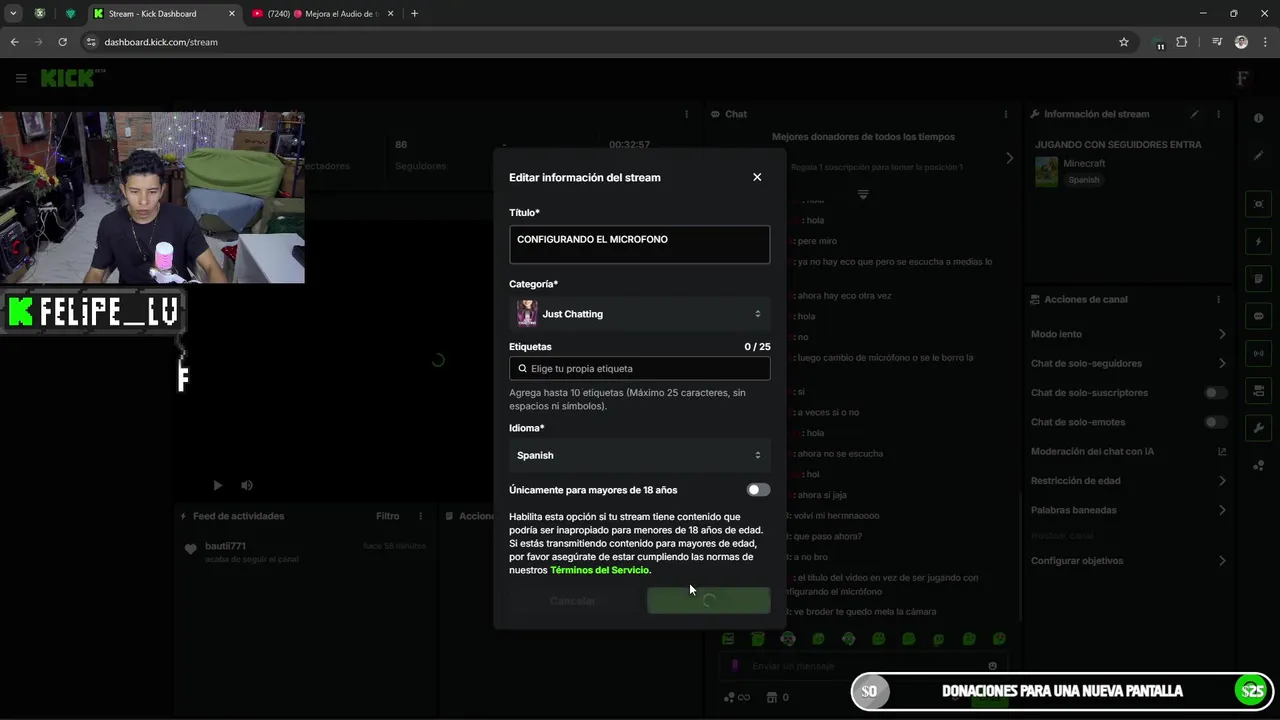Open Moderación del chat con IA external link

[1221, 451]
